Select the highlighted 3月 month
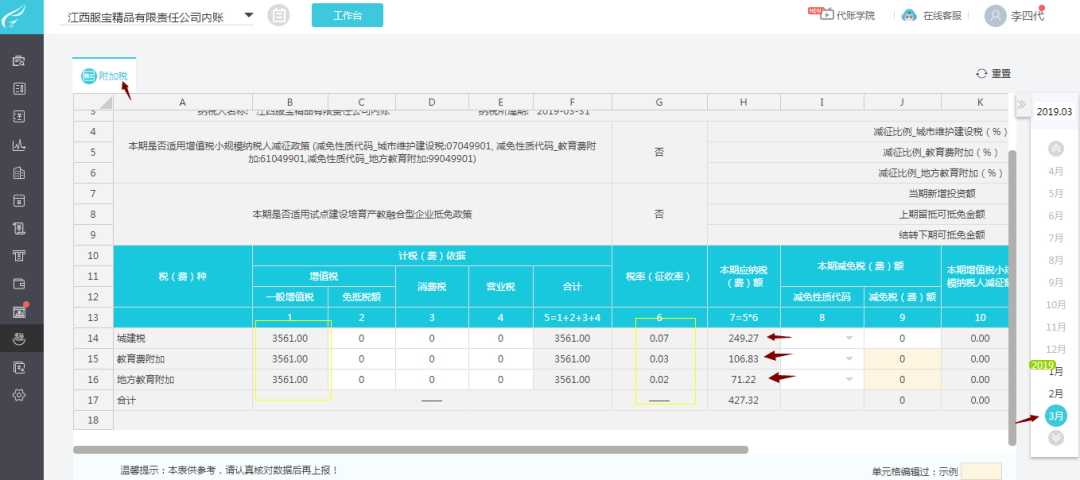 point(1055,415)
